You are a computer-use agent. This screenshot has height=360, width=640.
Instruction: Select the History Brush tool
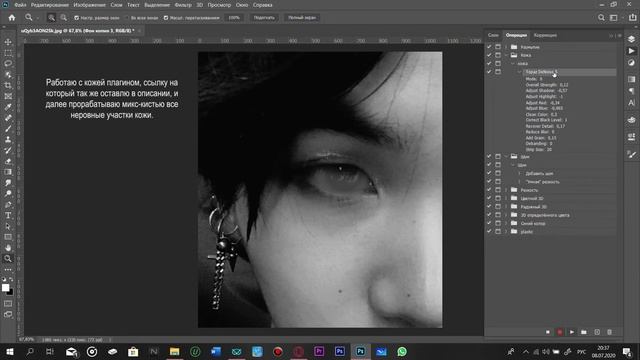click(x=8, y=150)
